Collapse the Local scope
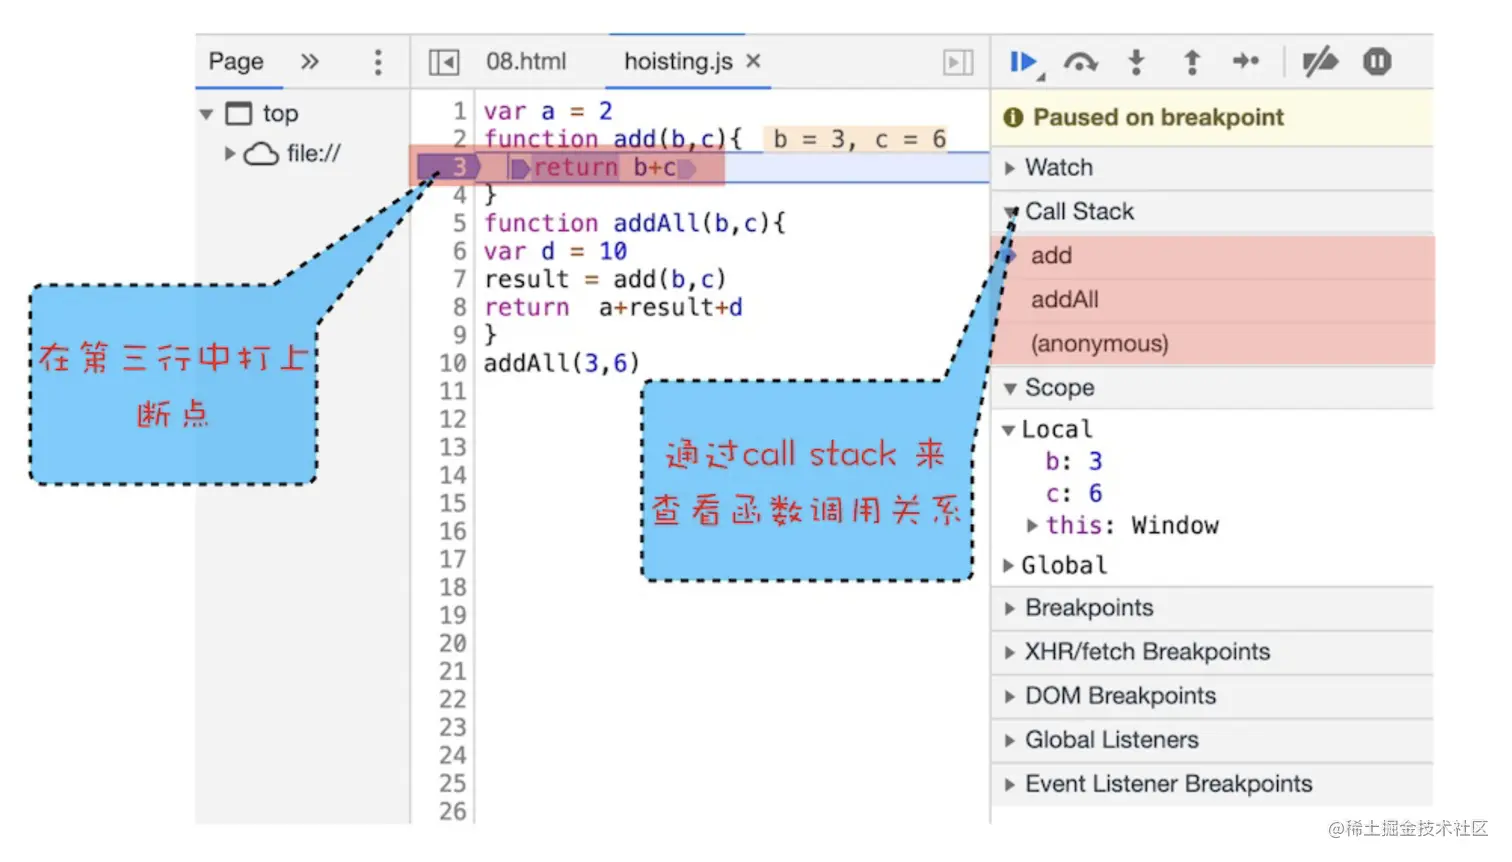Screen dimensions: 1512x862 (1008, 430)
